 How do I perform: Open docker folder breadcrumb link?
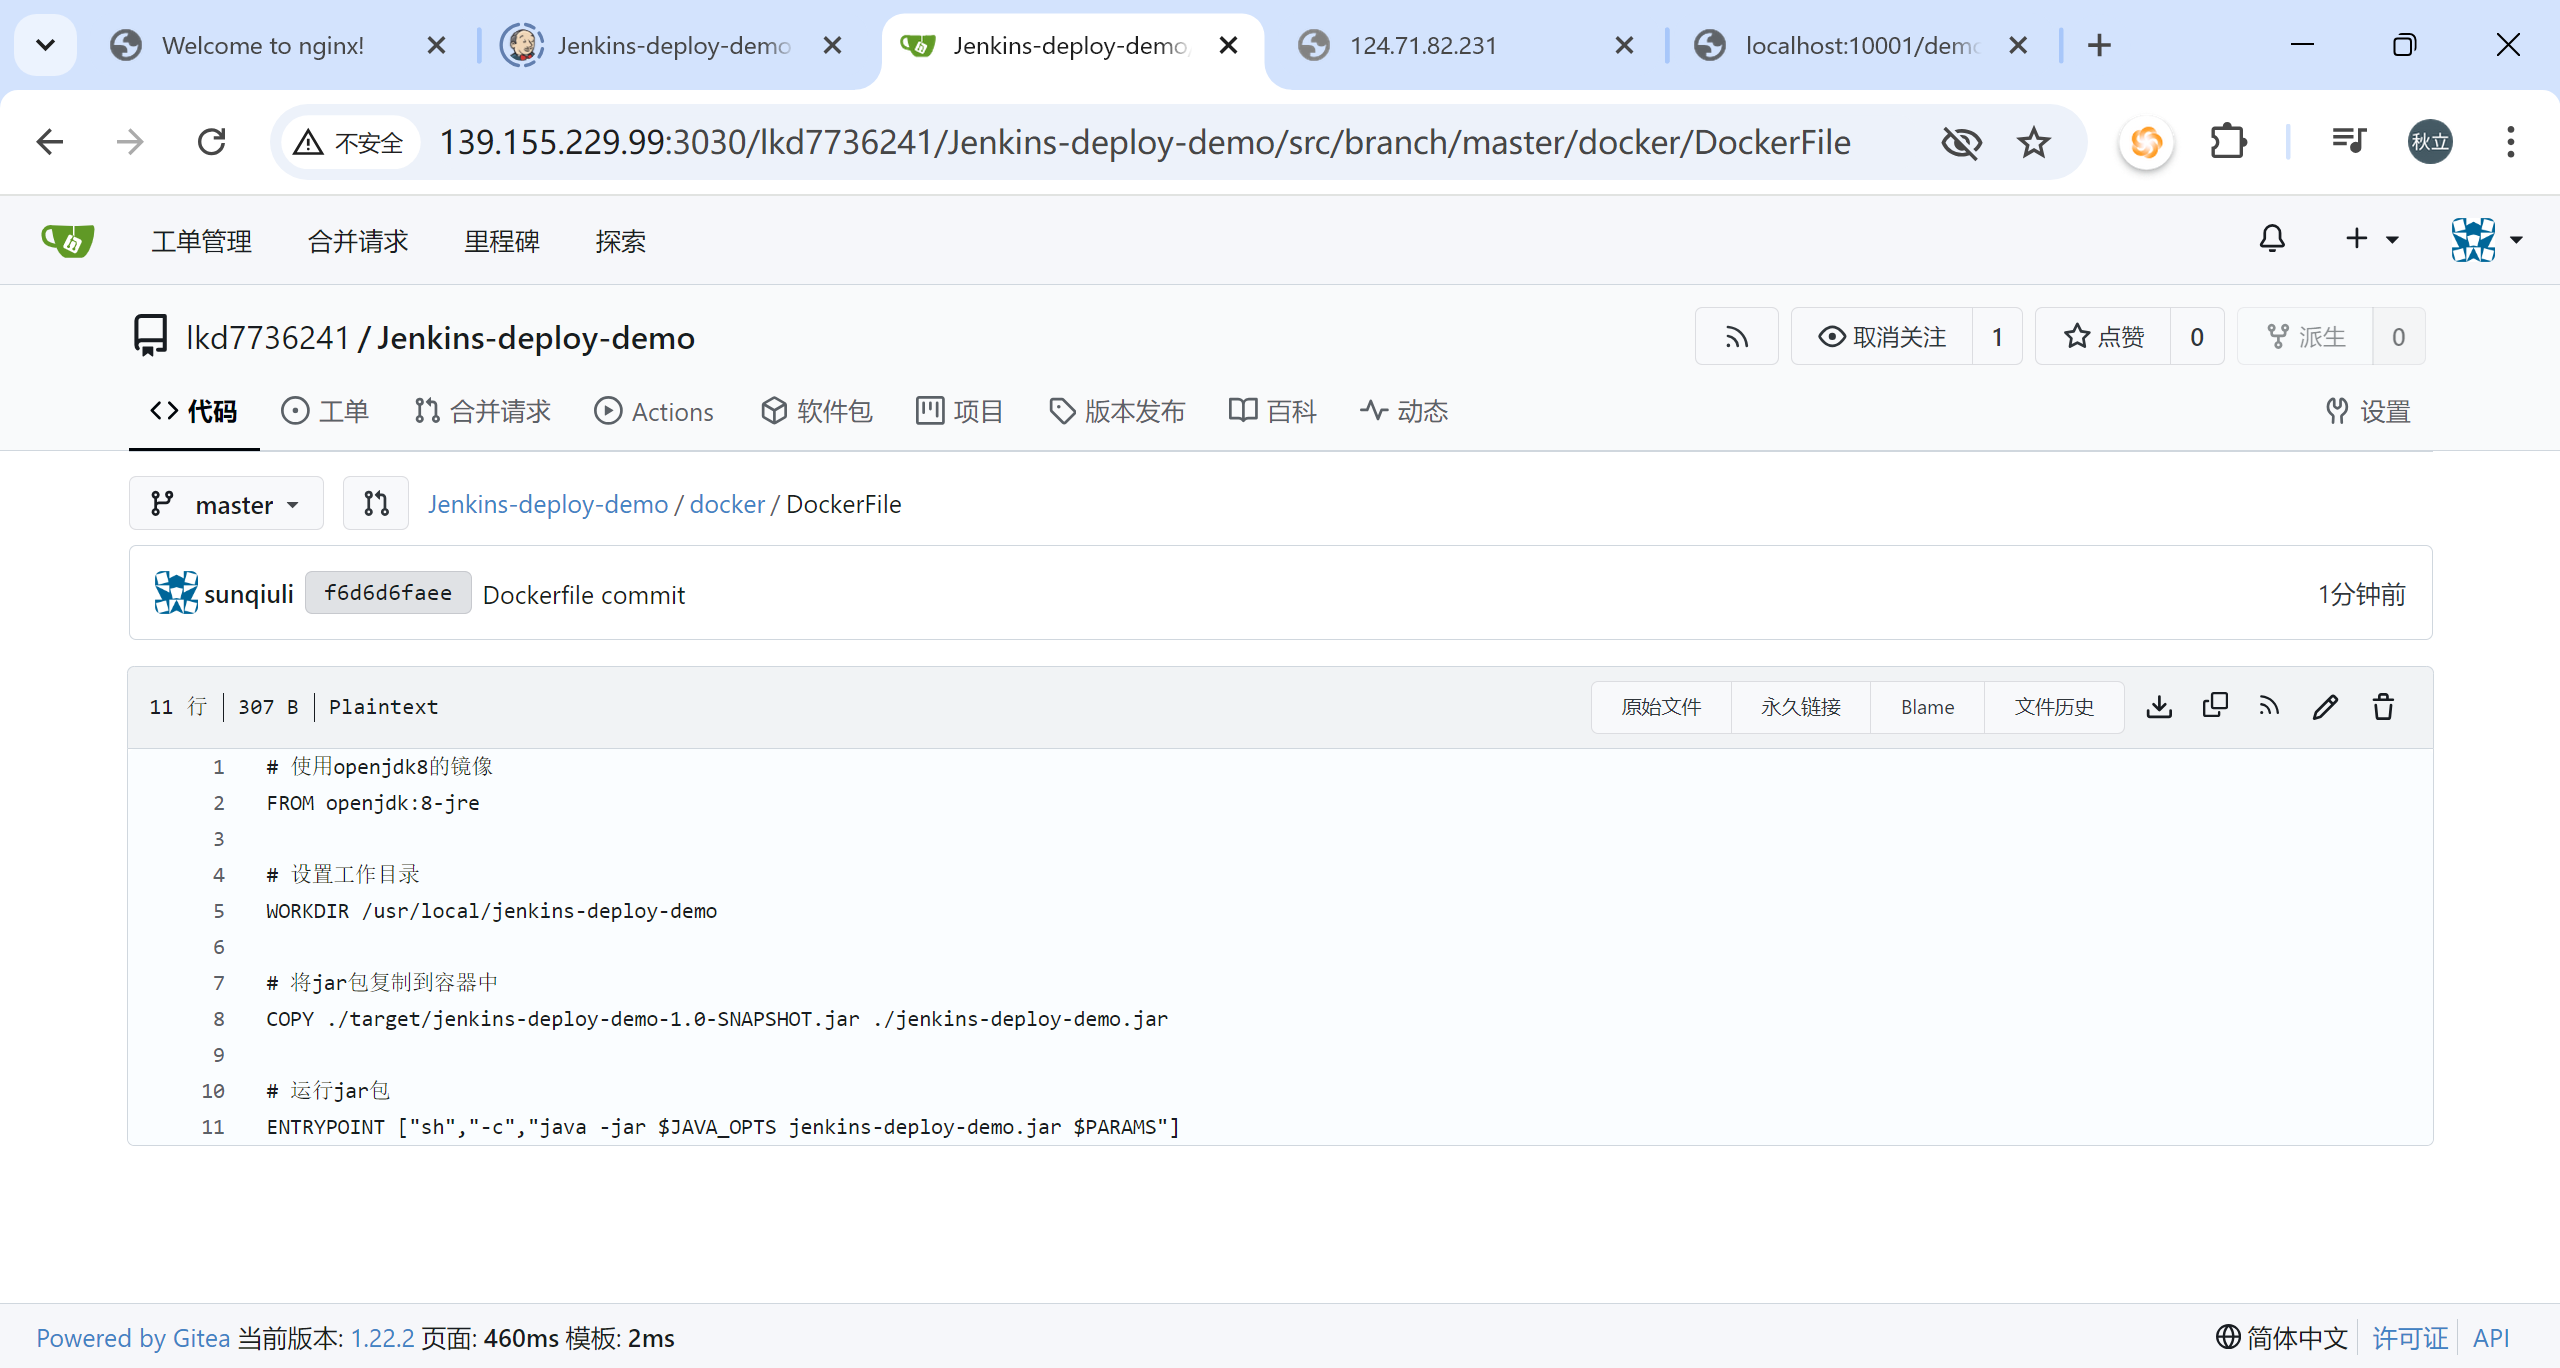pos(727,504)
